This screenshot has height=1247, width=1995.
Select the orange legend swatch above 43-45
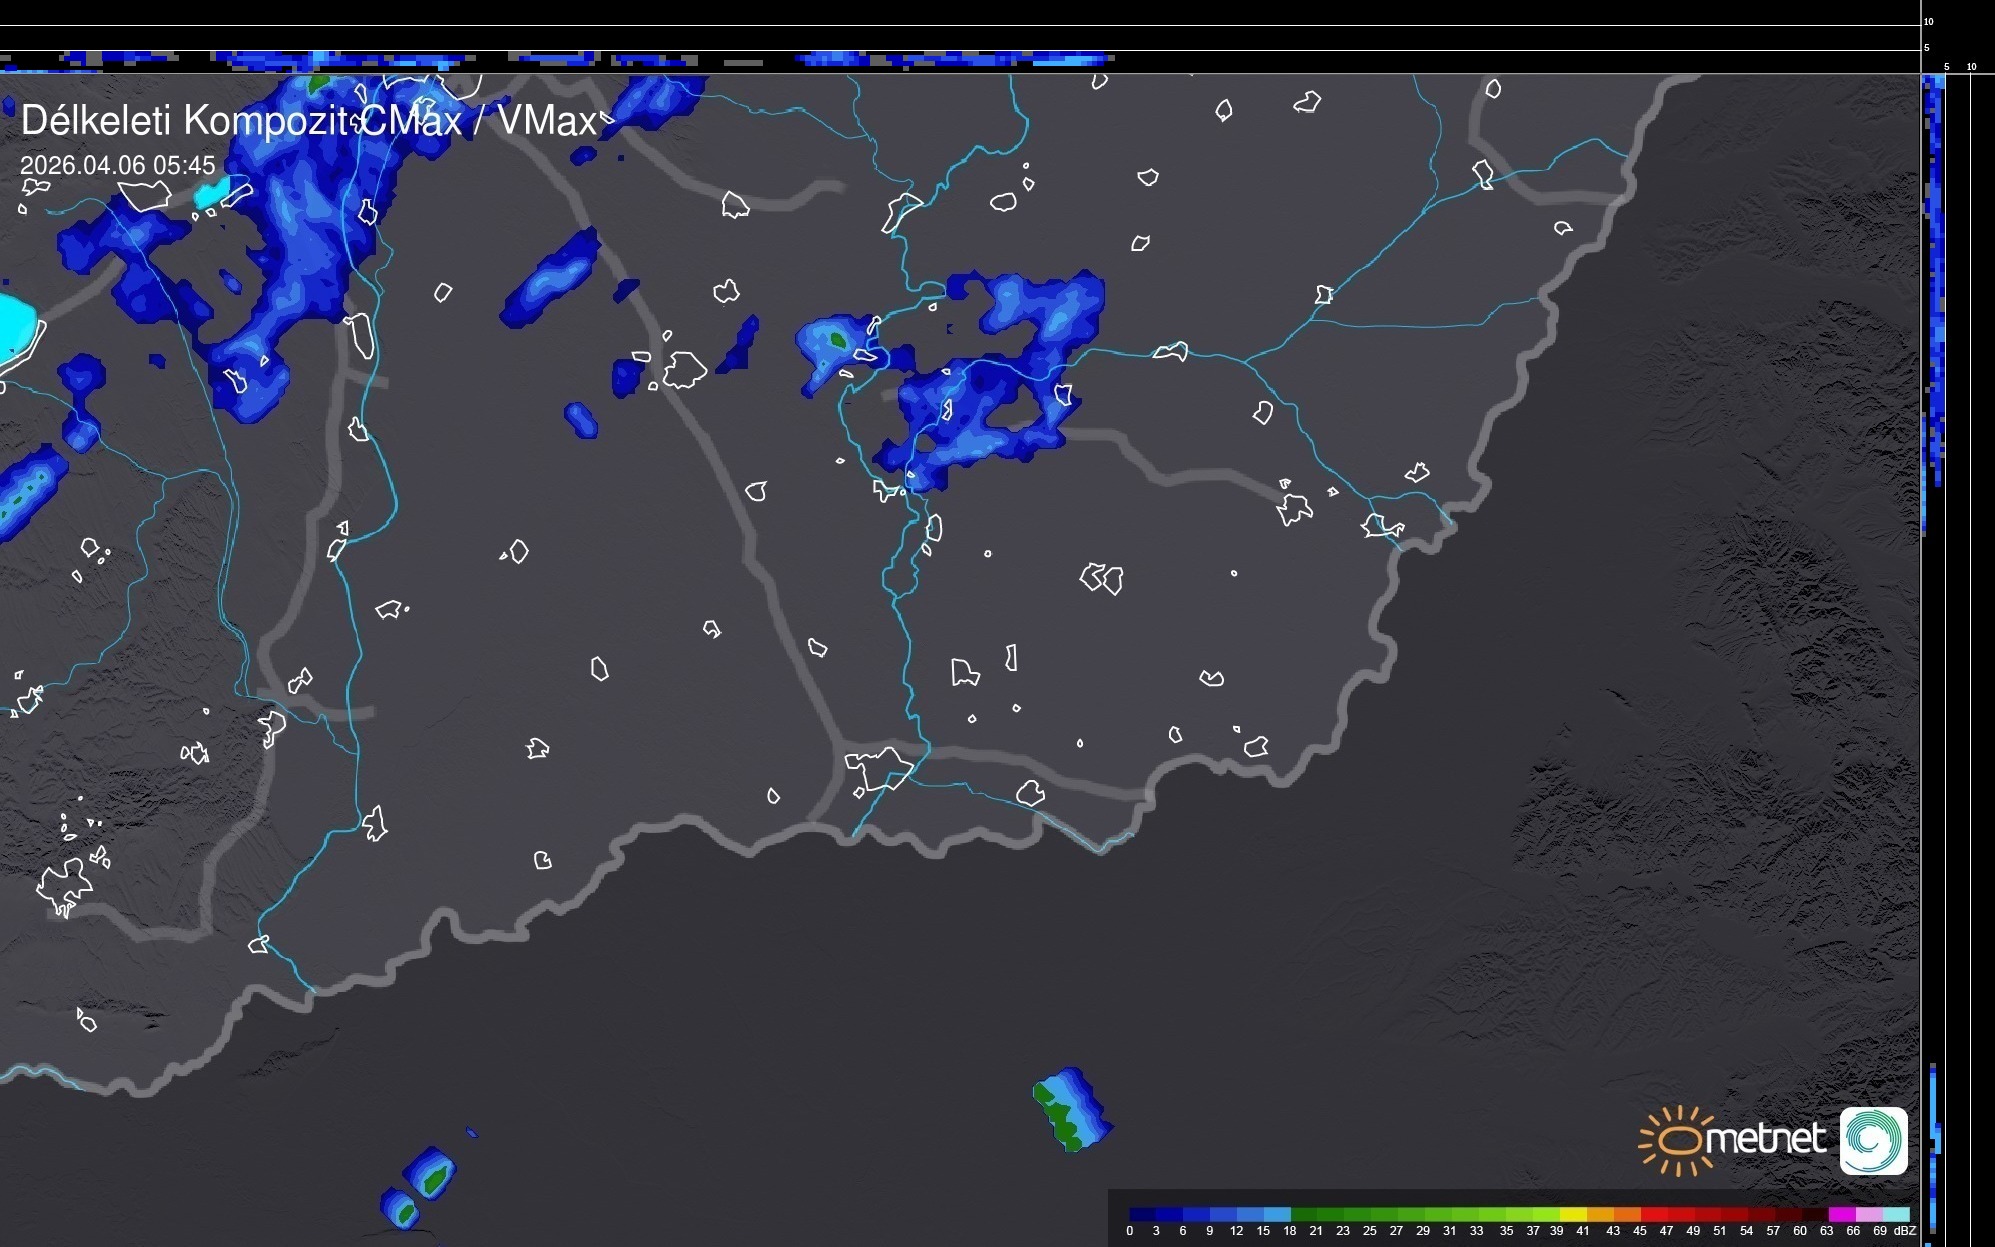tap(1627, 1214)
